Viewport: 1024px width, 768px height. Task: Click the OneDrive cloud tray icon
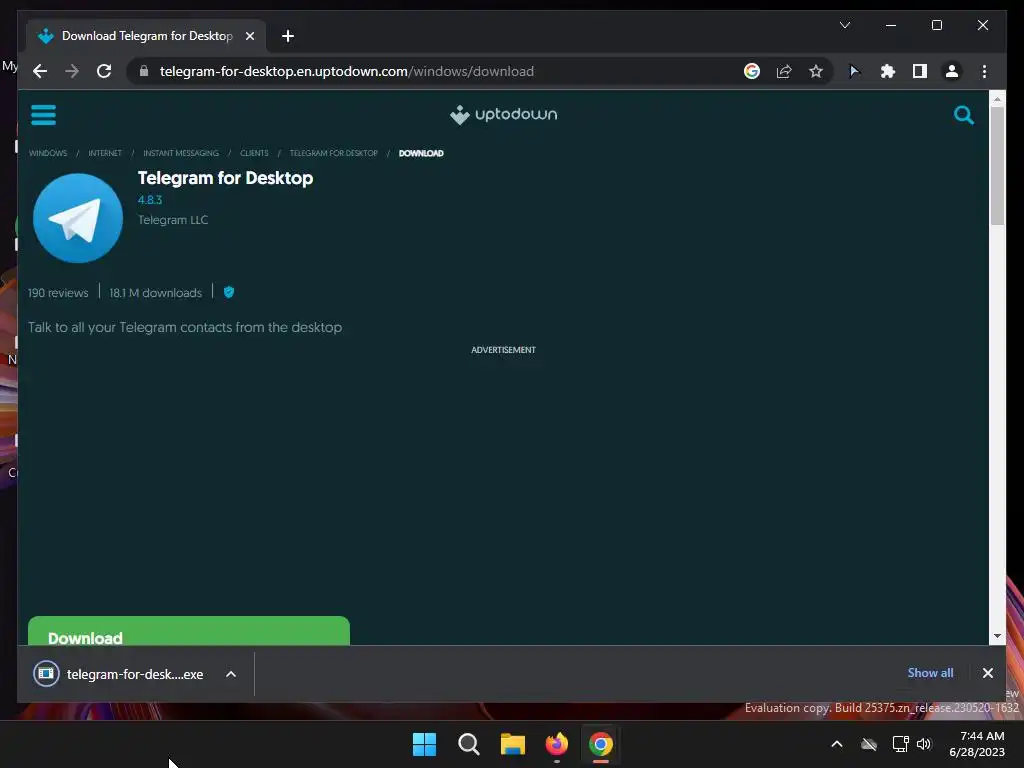click(869, 744)
